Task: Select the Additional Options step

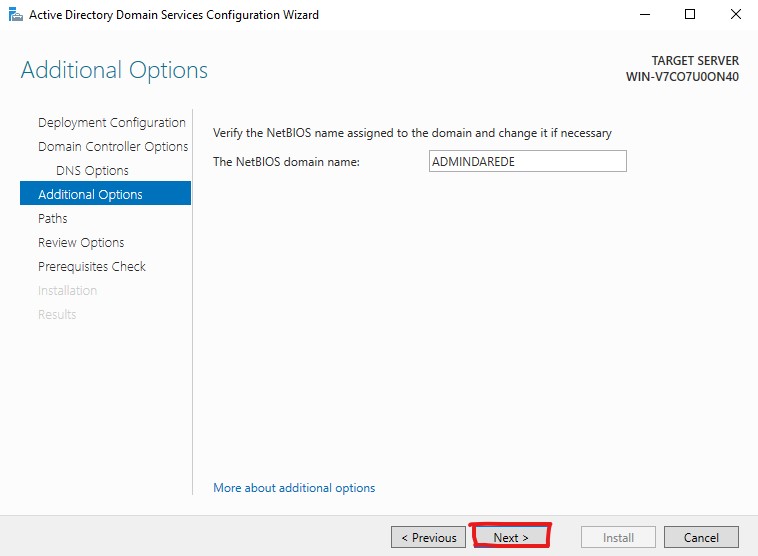Action: [x=105, y=193]
